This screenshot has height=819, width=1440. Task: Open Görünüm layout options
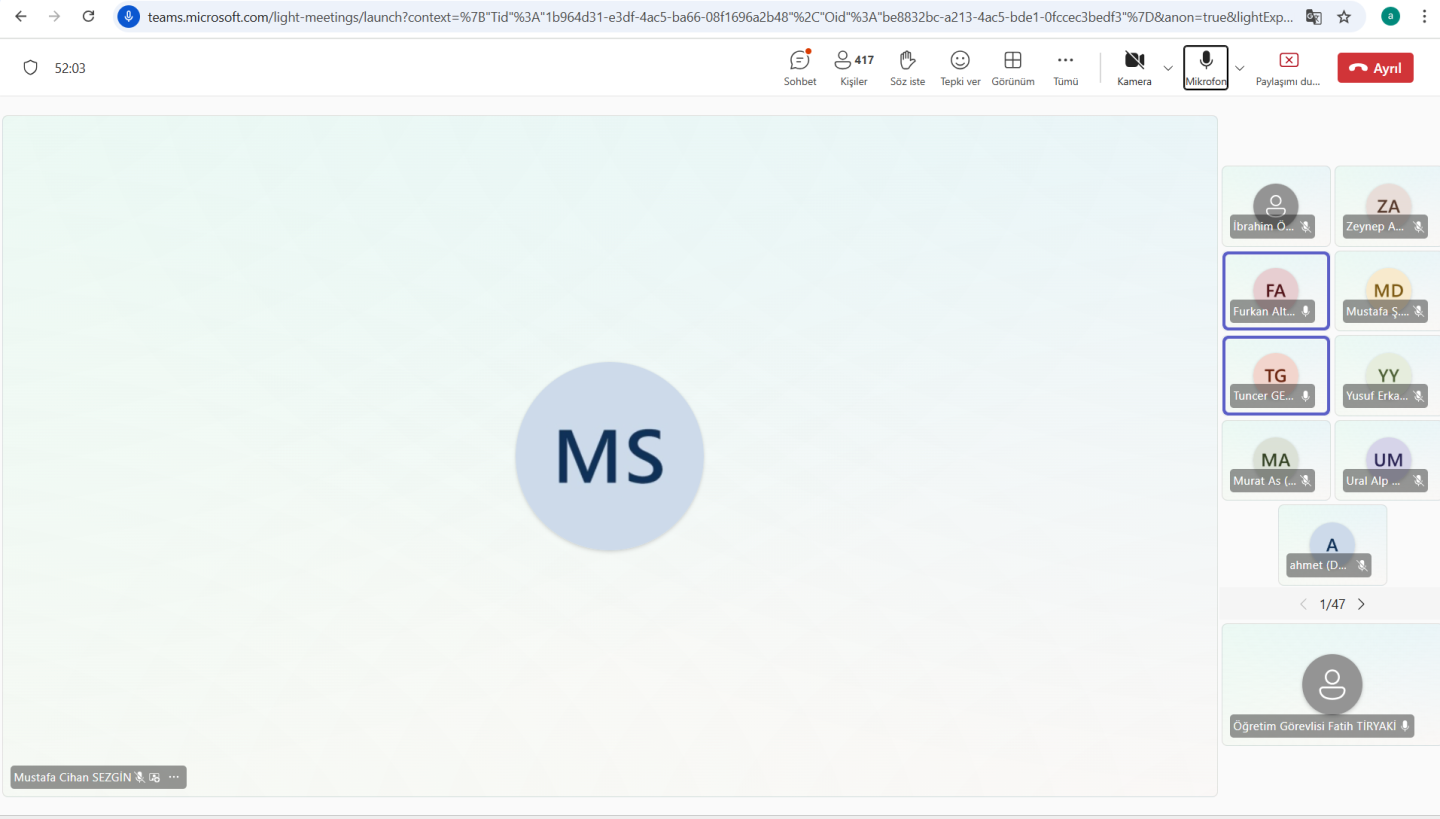pos(1012,67)
